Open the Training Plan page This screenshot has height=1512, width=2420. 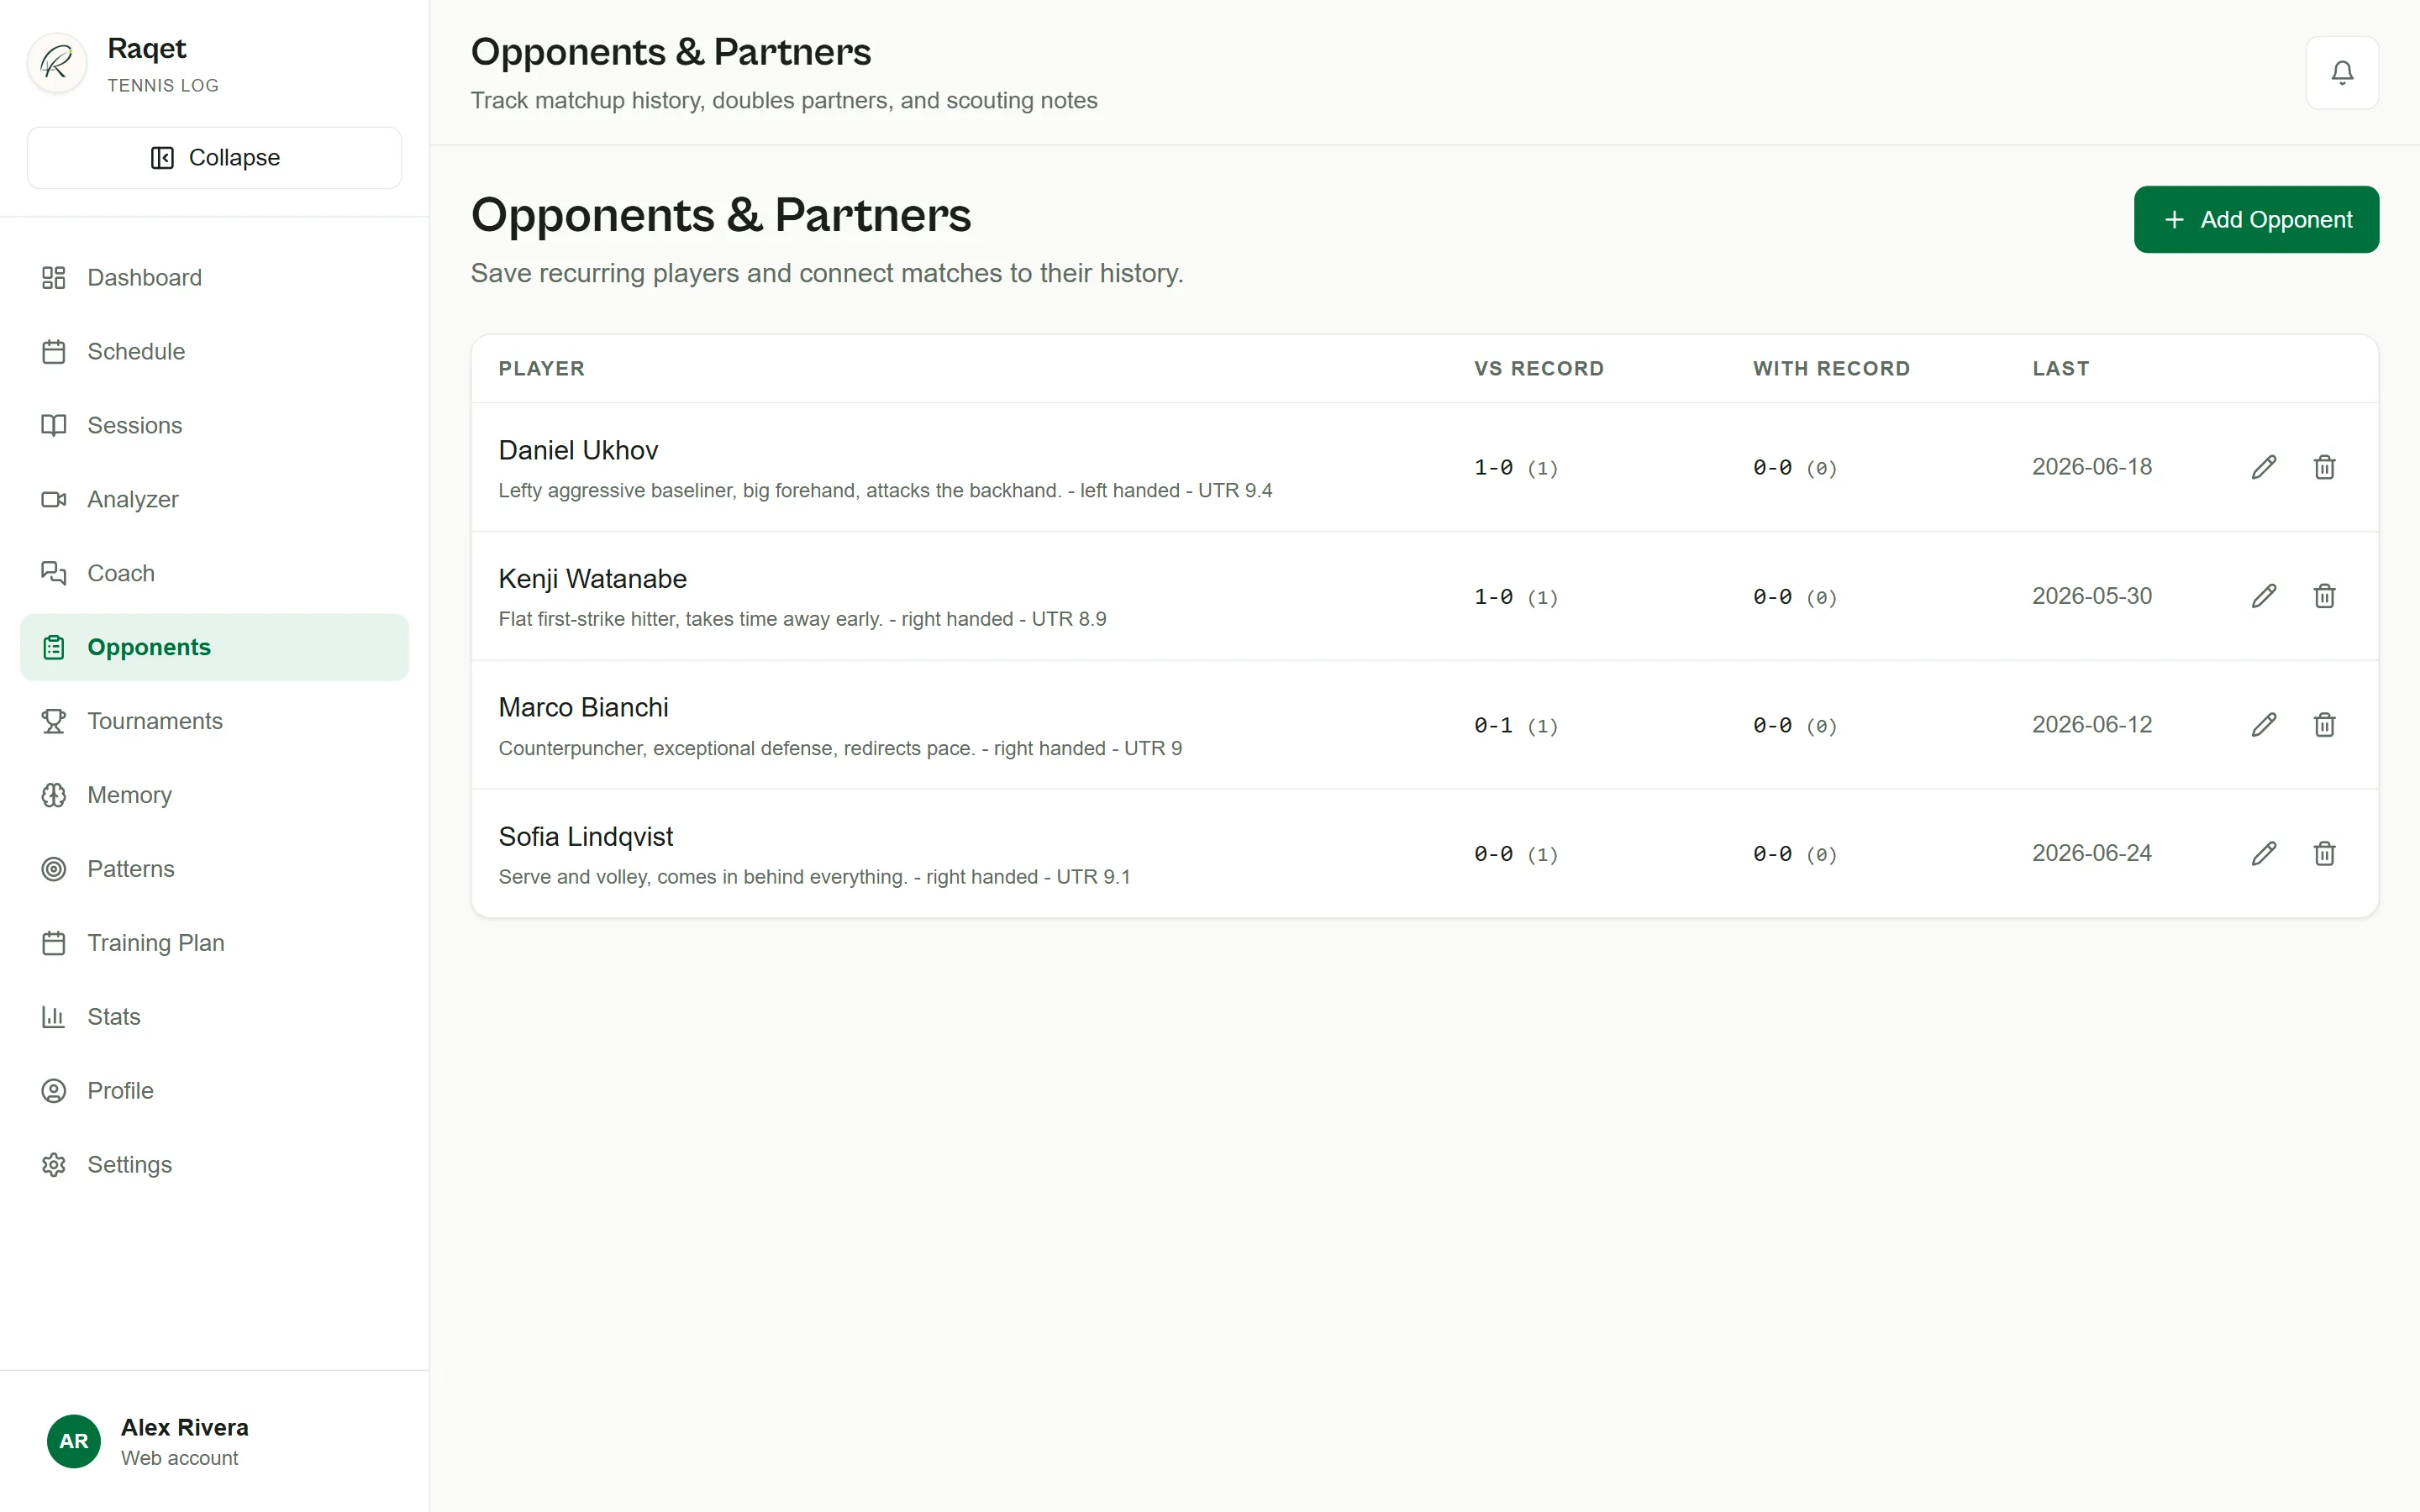(x=214, y=943)
